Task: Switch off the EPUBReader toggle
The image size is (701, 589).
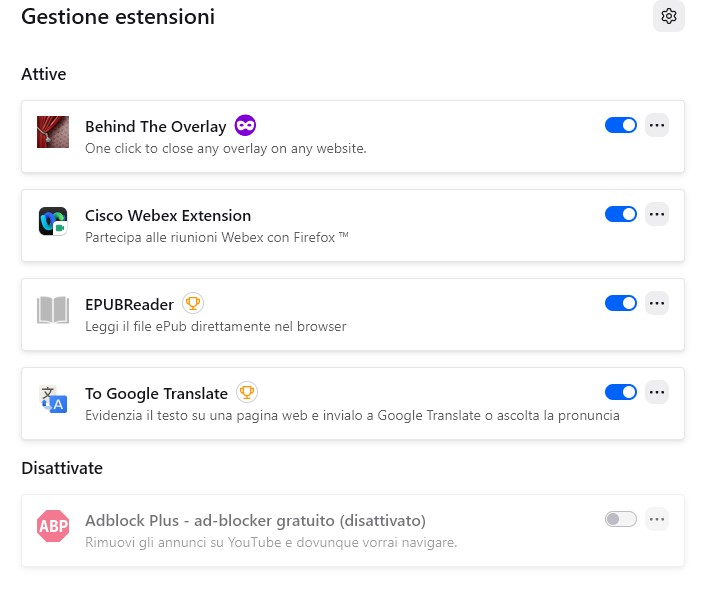Action: [x=621, y=303]
